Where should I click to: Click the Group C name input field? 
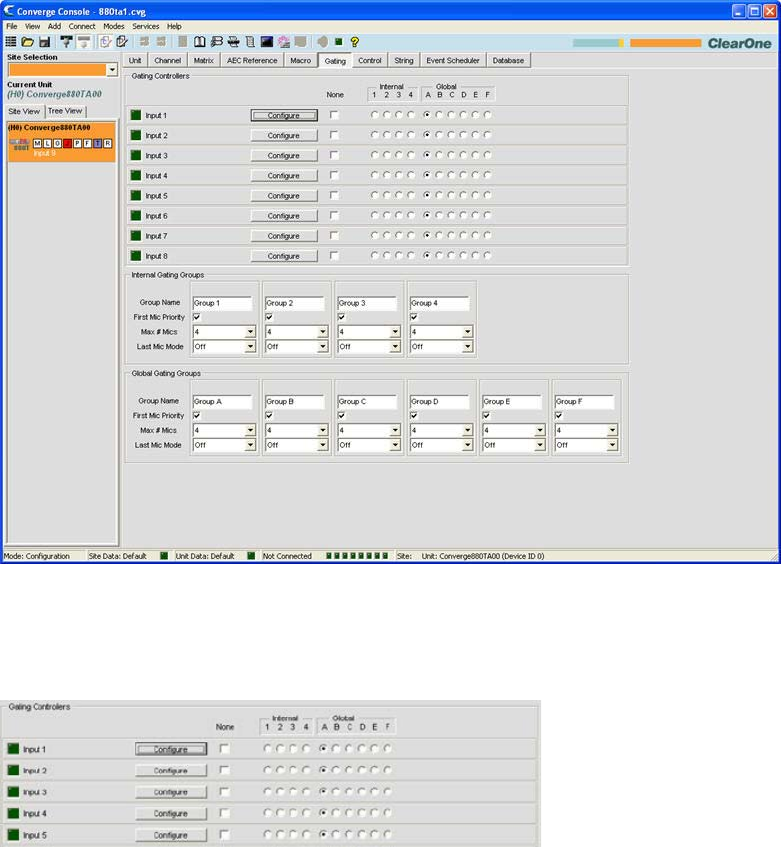[367, 401]
